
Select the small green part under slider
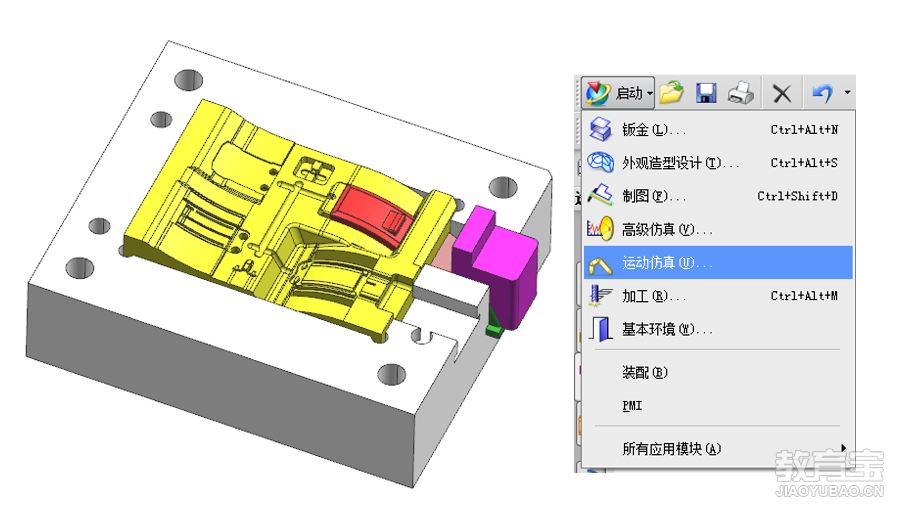[494, 324]
